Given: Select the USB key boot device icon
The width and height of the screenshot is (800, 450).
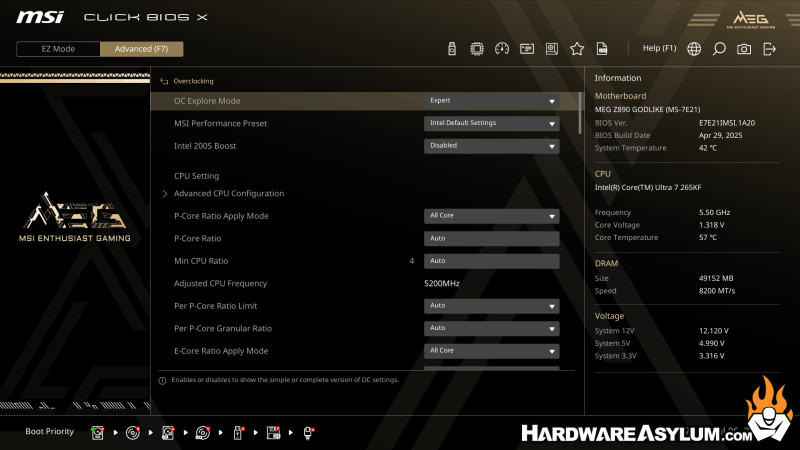Looking at the screenshot, I should point(238,433).
